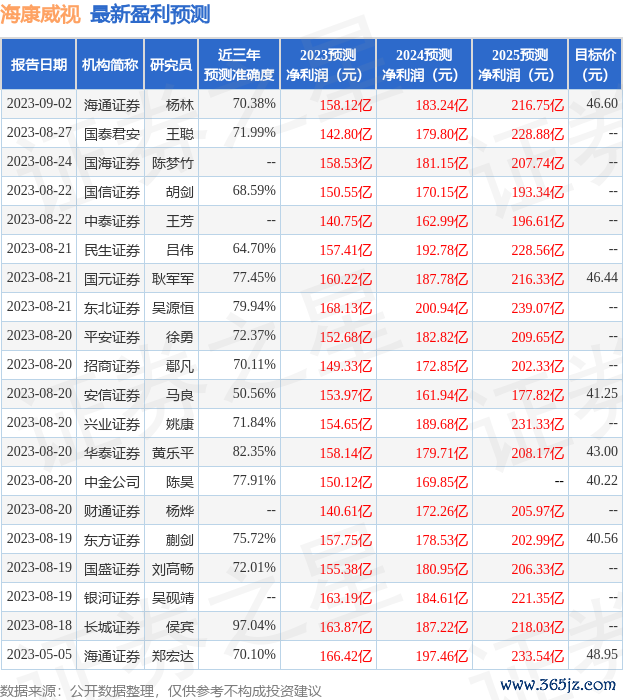
Task: Select 银河证券 institution cell
Action: pyautogui.click(x=112, y=599)
